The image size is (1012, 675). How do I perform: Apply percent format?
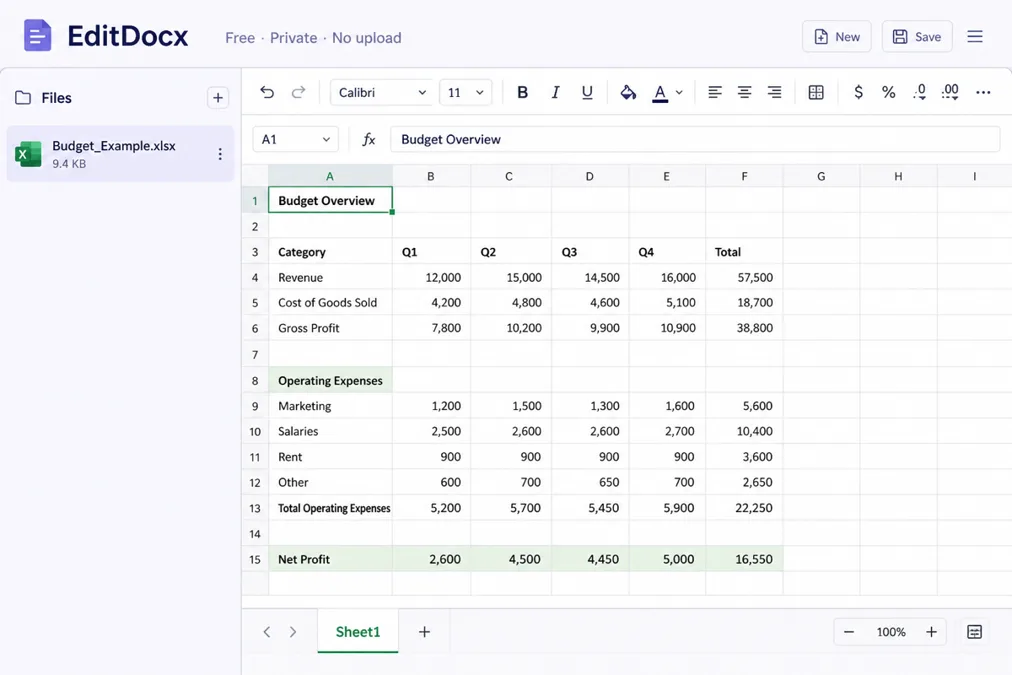889,92
